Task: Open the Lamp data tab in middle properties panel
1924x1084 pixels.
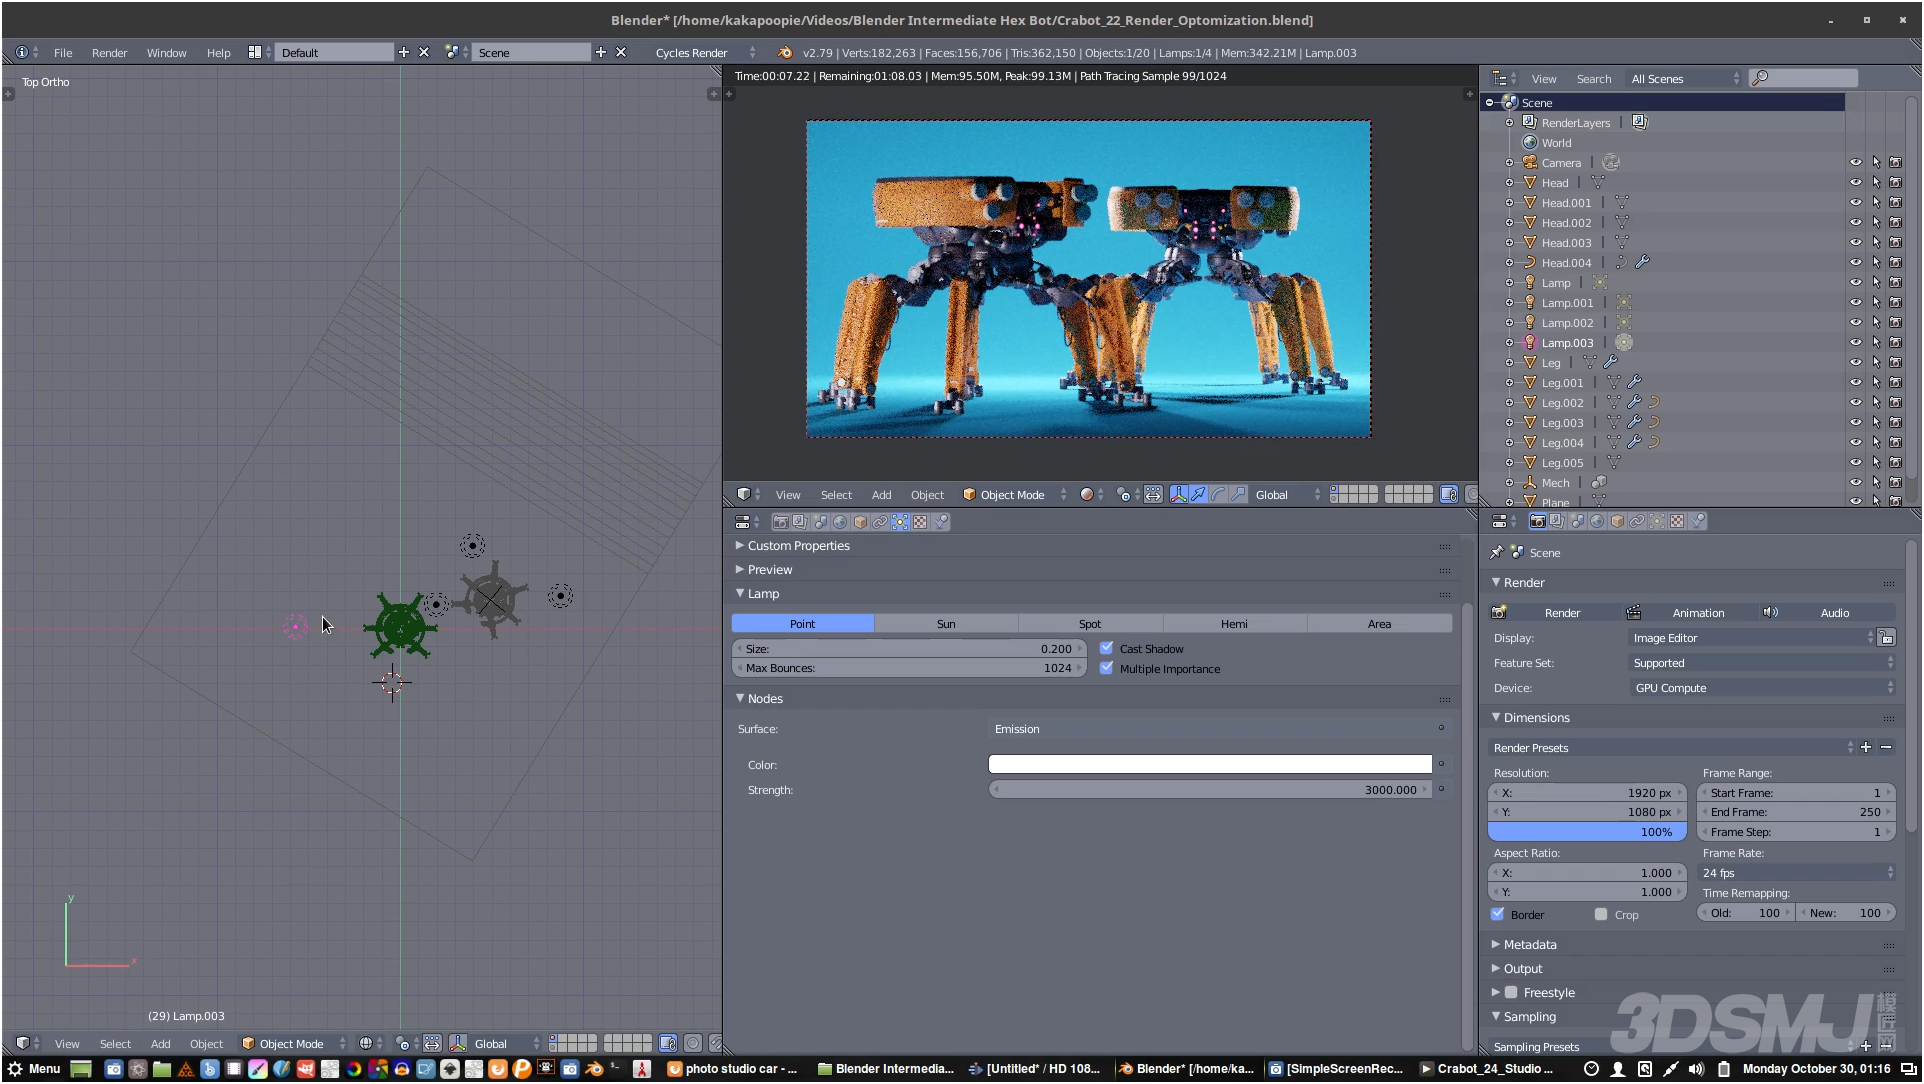Action: click(900, 522)
